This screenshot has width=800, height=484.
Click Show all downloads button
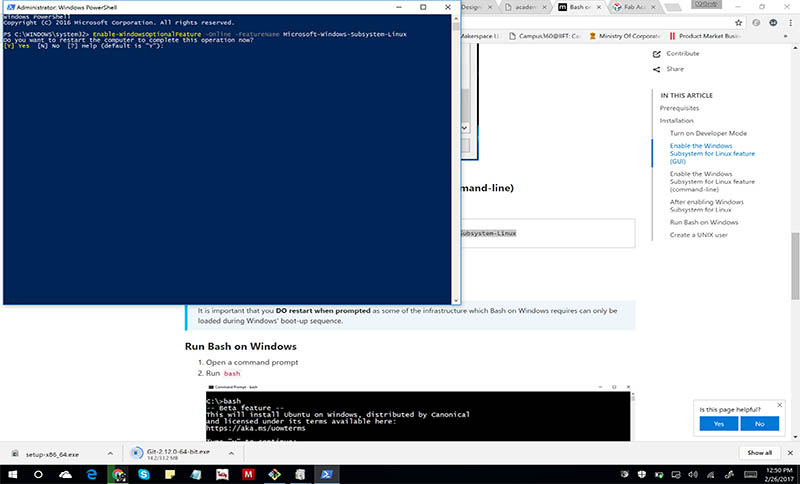(759, 453)
